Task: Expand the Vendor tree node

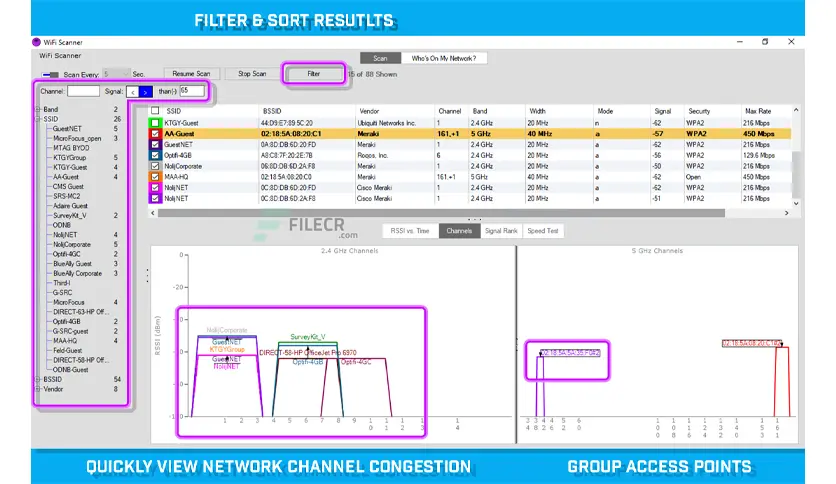Action: [x=38, y=389]
